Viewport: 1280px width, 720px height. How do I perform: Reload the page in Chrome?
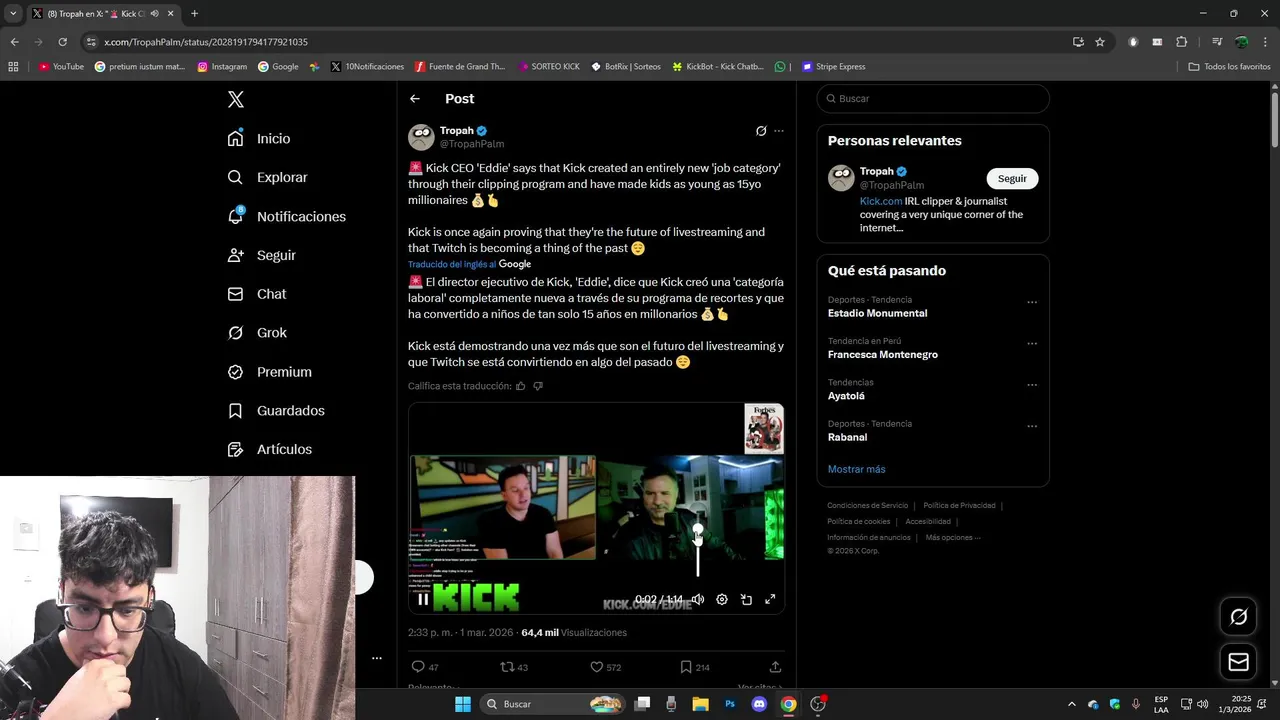62,42
